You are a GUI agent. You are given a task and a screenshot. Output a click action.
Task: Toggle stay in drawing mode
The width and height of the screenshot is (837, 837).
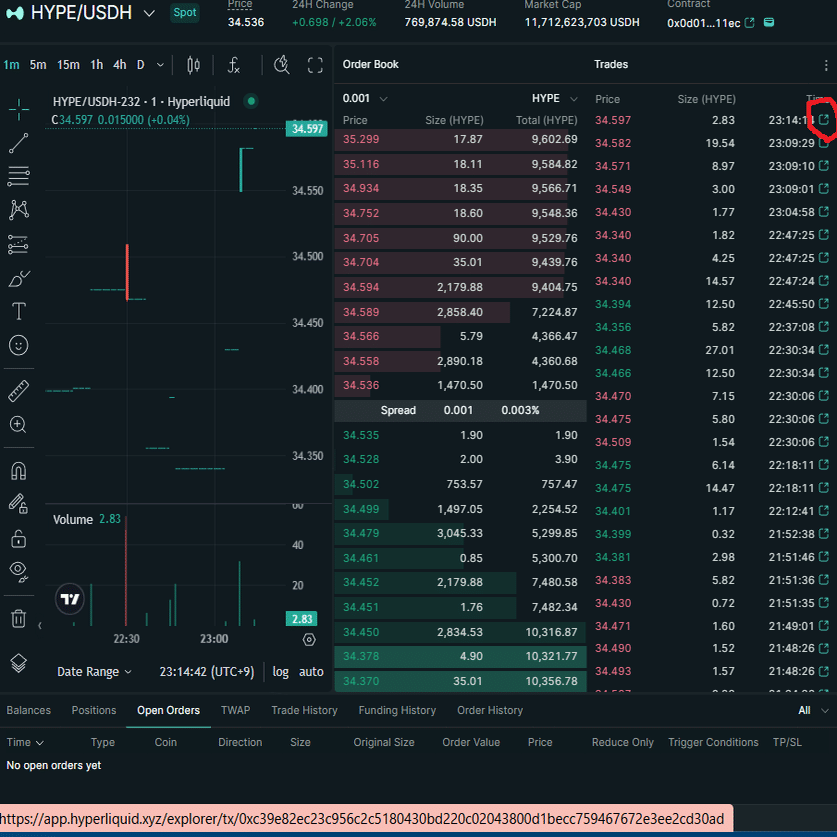19,504
